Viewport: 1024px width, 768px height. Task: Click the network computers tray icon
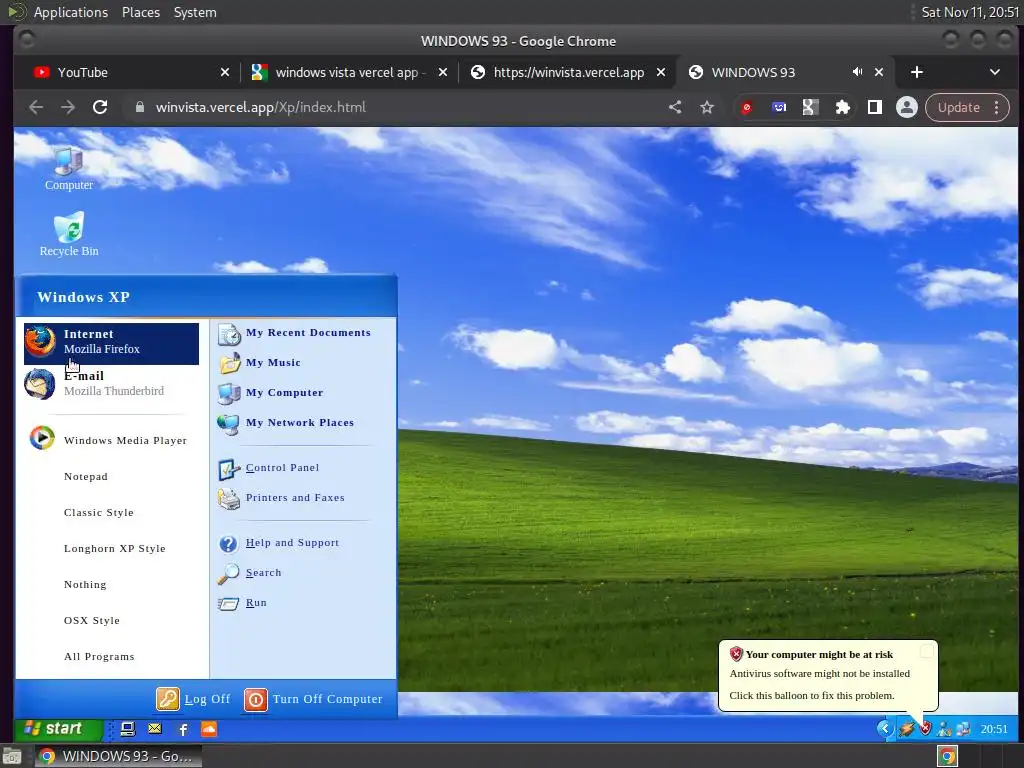[x=964, y=729]
